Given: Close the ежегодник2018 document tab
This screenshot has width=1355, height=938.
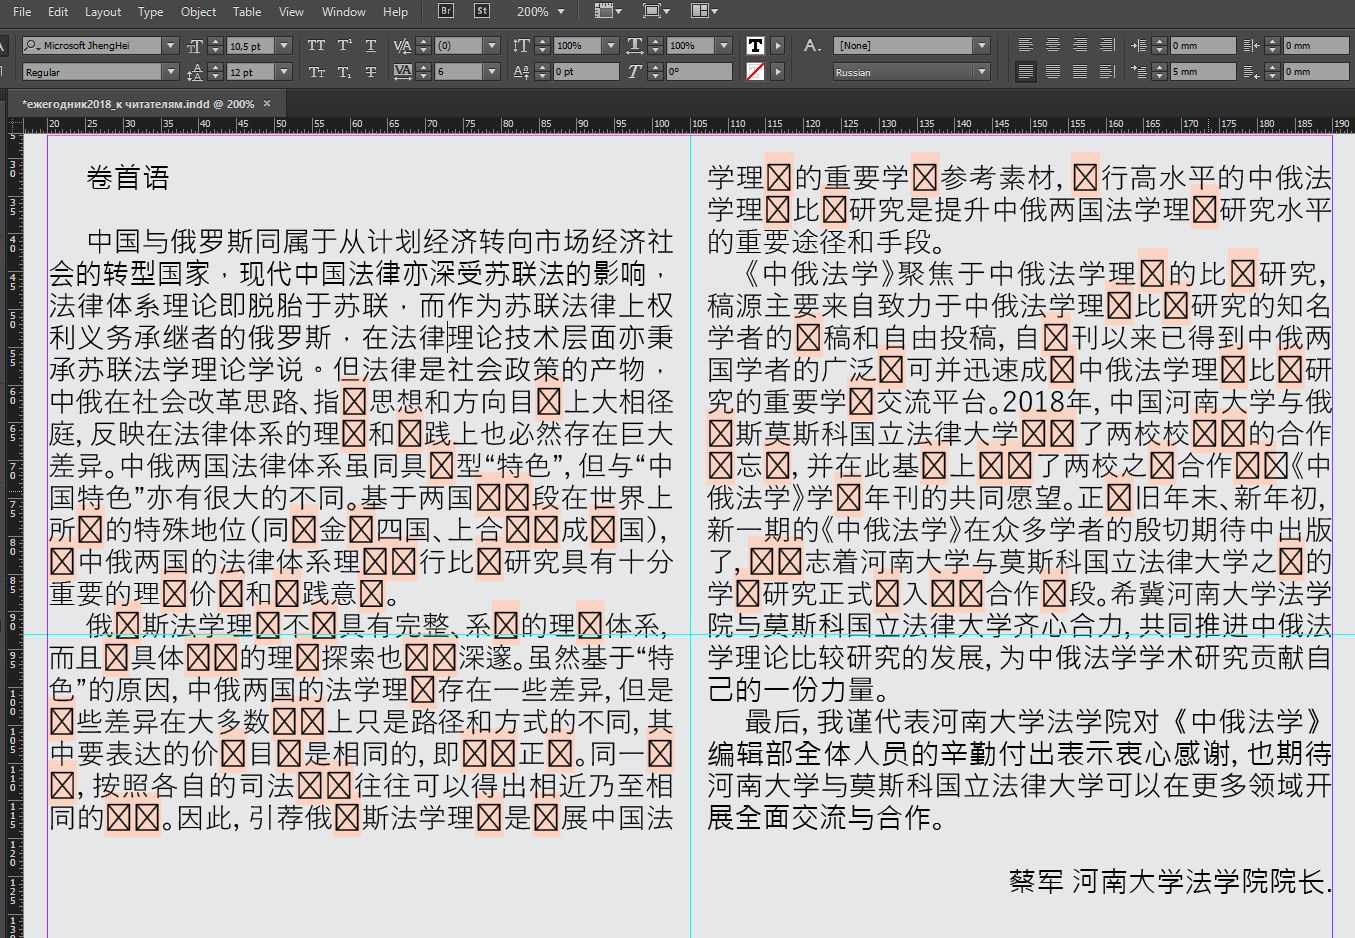Looking at the screenshot, I should (x=267, y=103).
